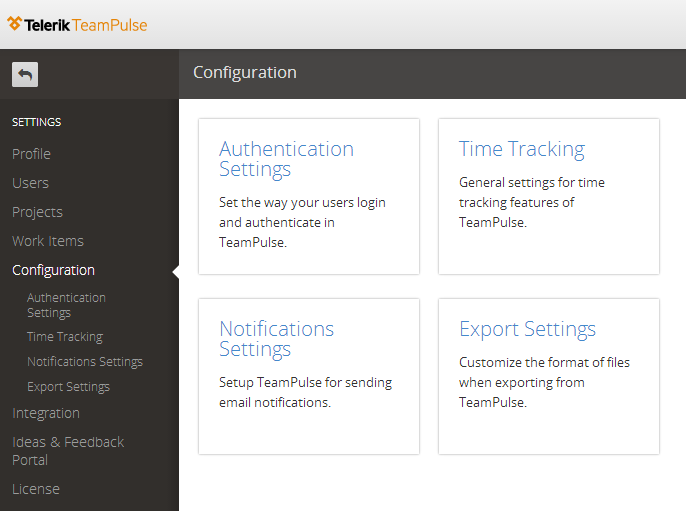
Task: Click the SETTINGS sidebar heading
Action: pos(37,122)
